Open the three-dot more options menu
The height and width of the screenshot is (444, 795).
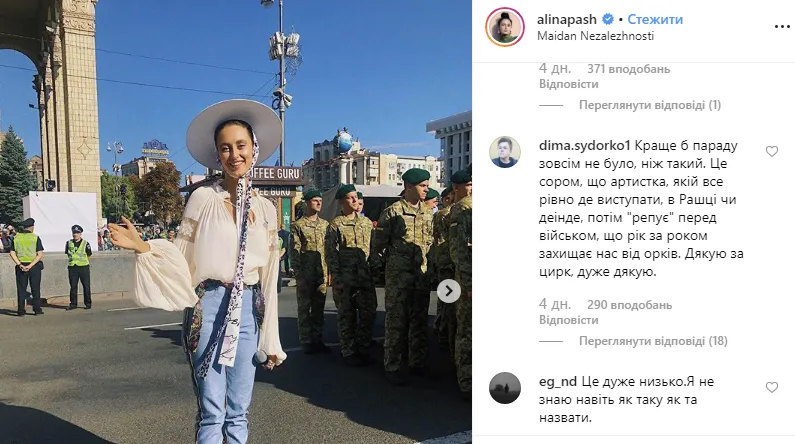782,27
